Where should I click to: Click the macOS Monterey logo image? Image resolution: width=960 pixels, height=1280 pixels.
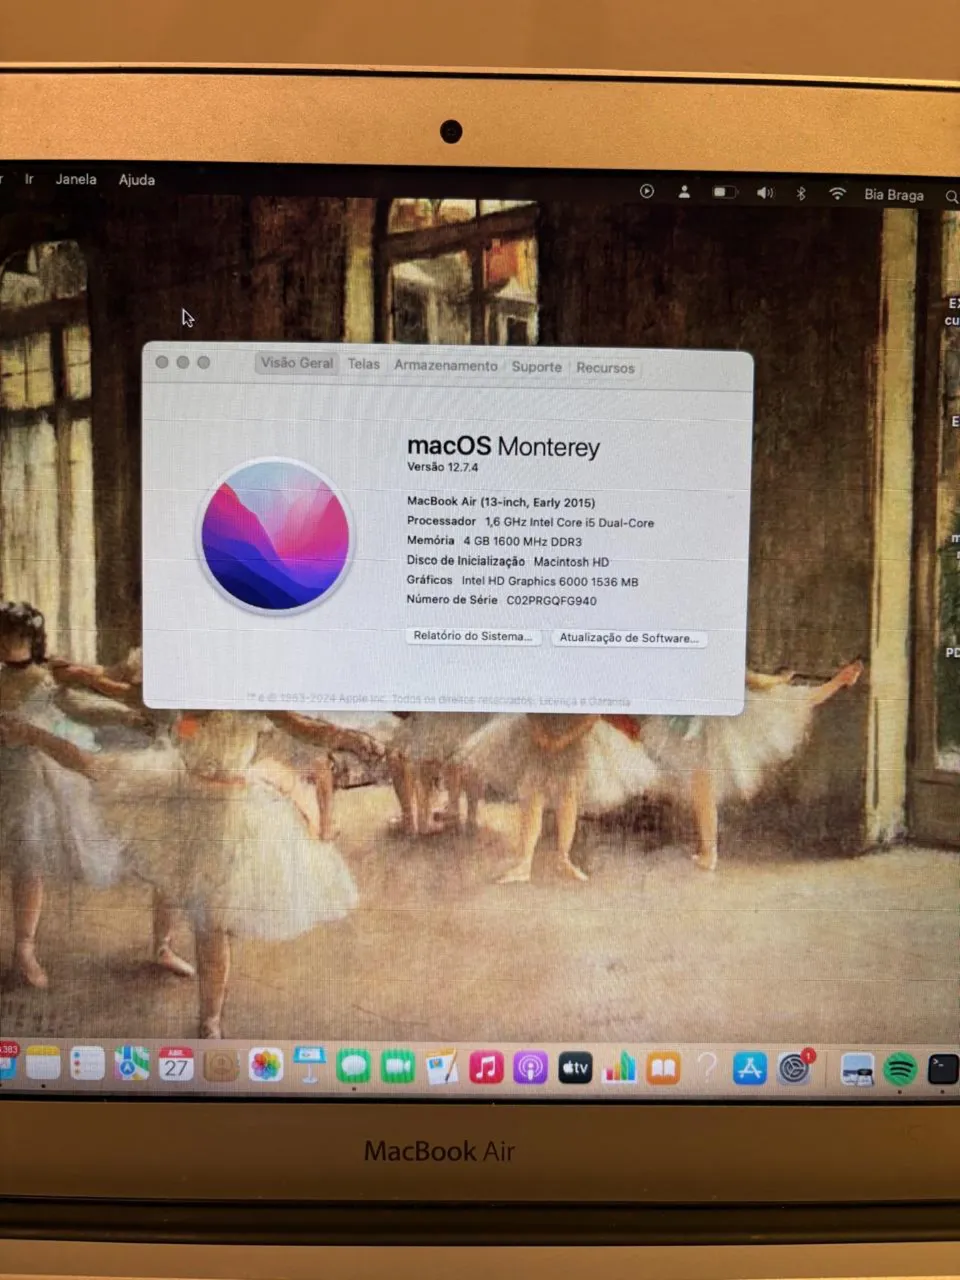(x=276, y=535)
